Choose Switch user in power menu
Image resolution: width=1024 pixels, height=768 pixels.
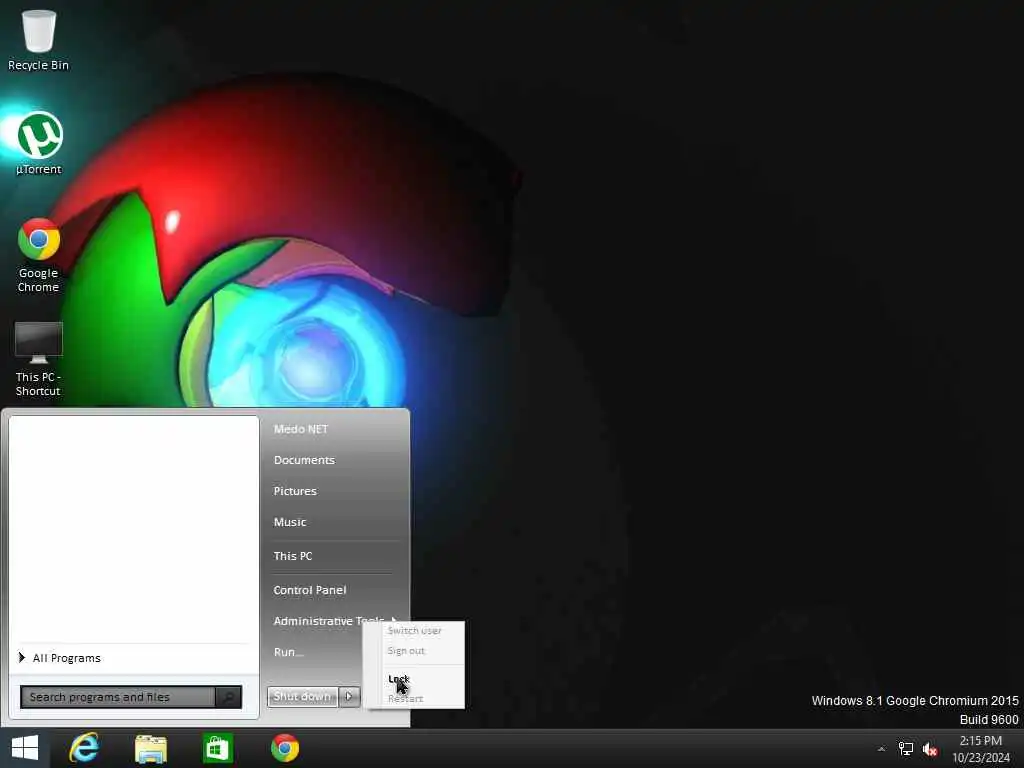[414, 631]
